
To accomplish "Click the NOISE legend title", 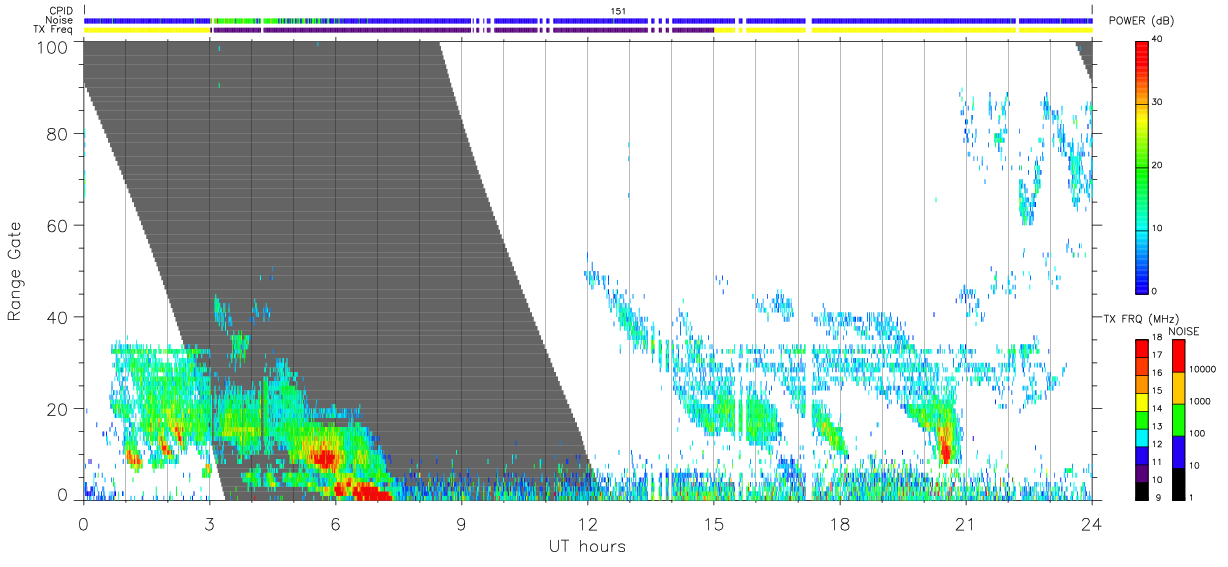I will pos(1183,331).
